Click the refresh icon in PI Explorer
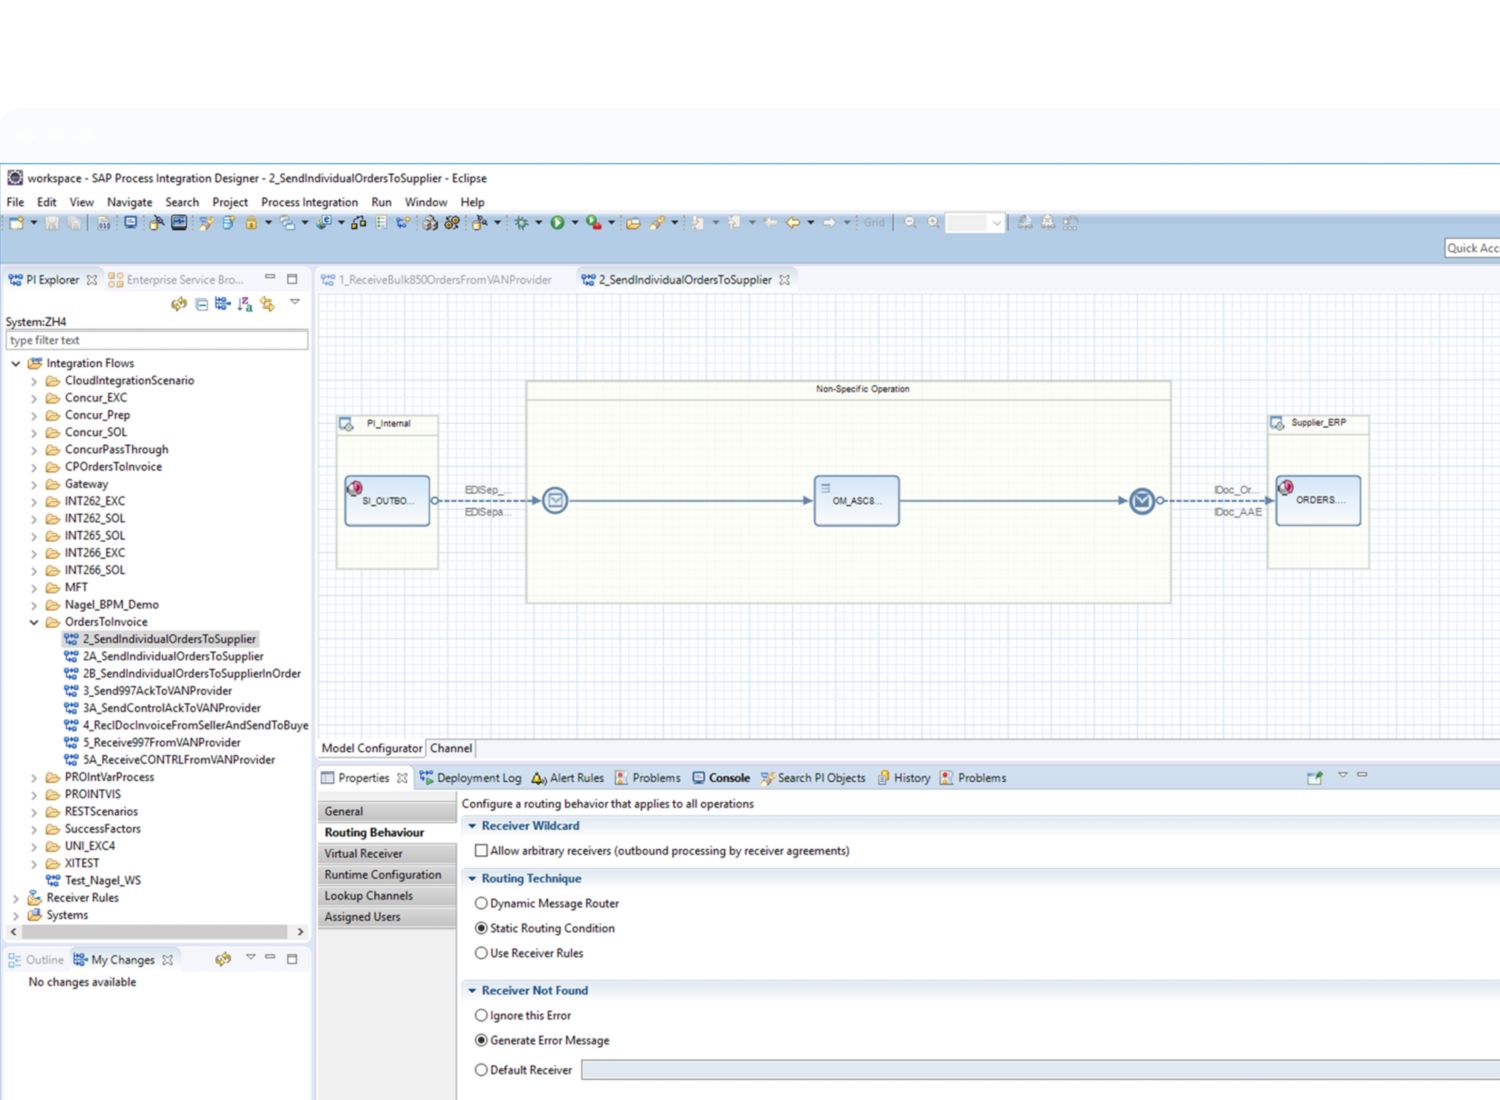Screen dimensions: 1500x1100 (178, 304)
